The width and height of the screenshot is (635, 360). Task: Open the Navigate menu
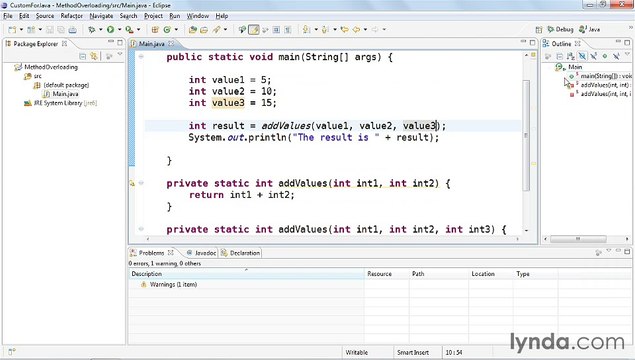pyautogui.click(x=101, y=16)
